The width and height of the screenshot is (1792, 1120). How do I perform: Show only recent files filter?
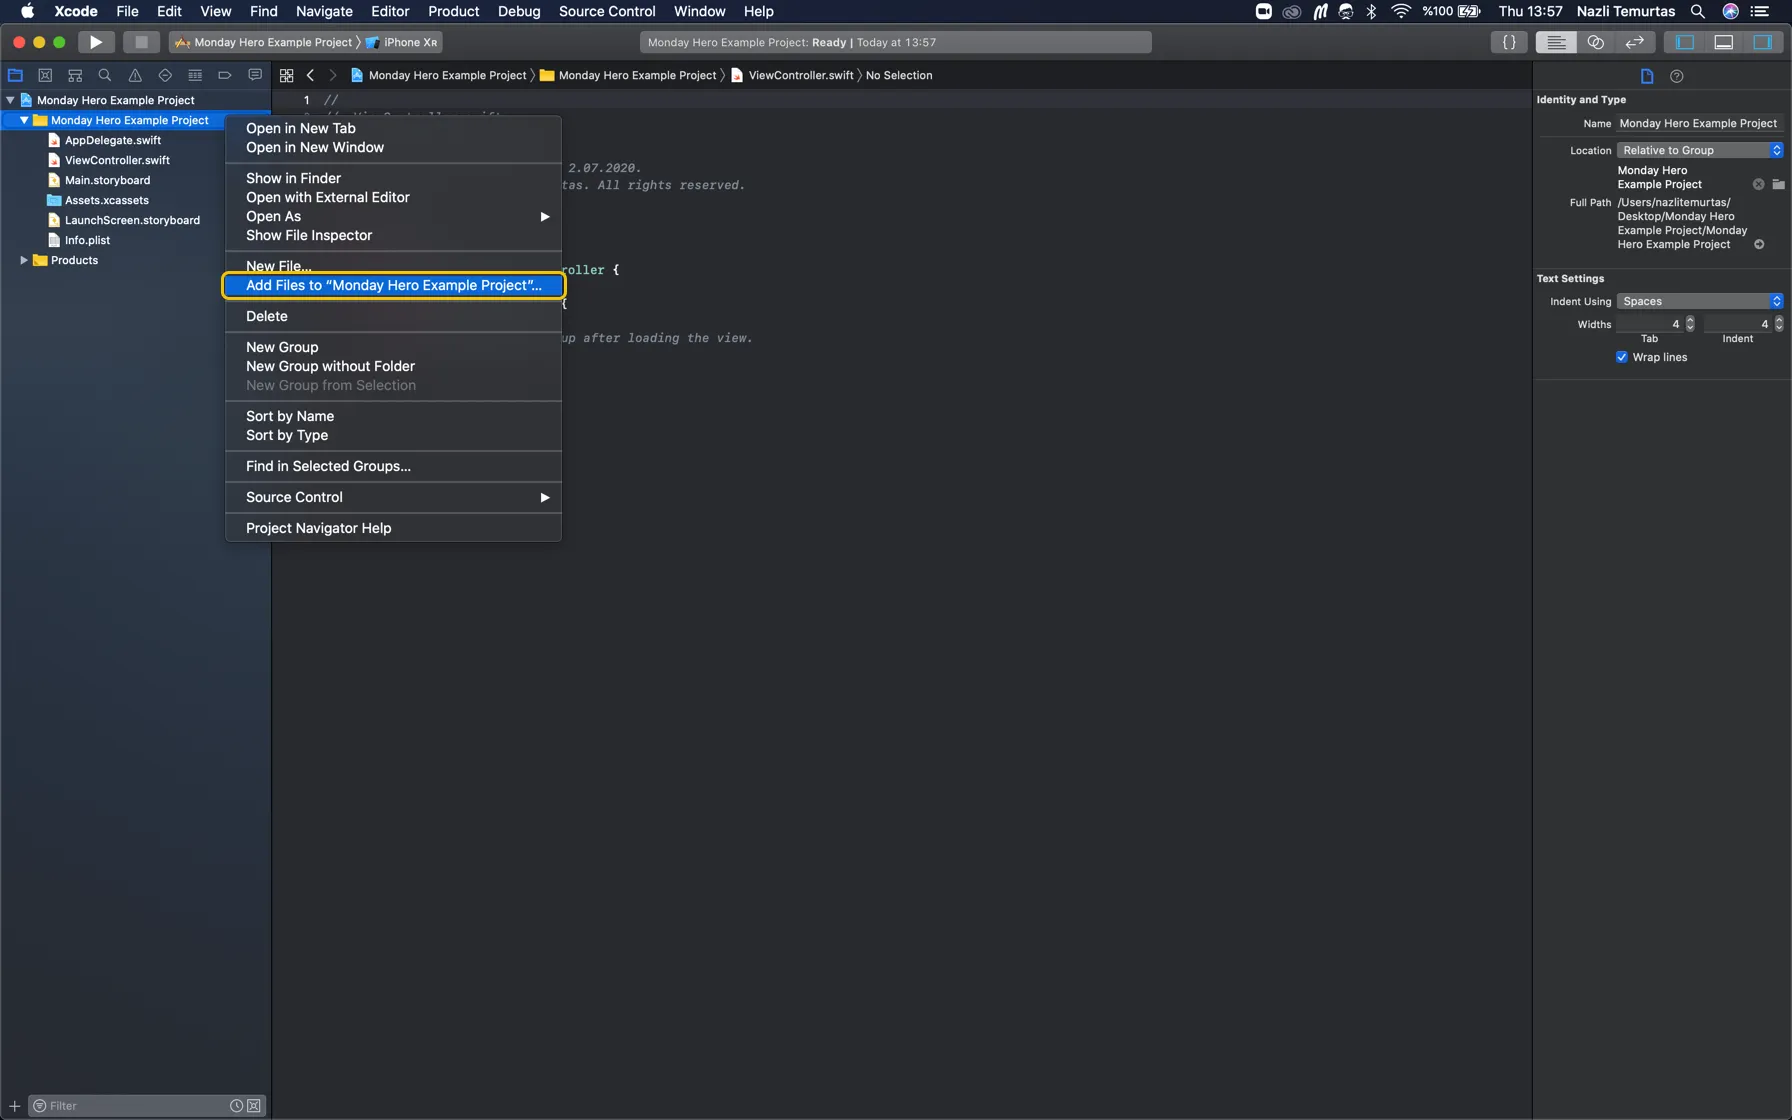coord(236,1105)
